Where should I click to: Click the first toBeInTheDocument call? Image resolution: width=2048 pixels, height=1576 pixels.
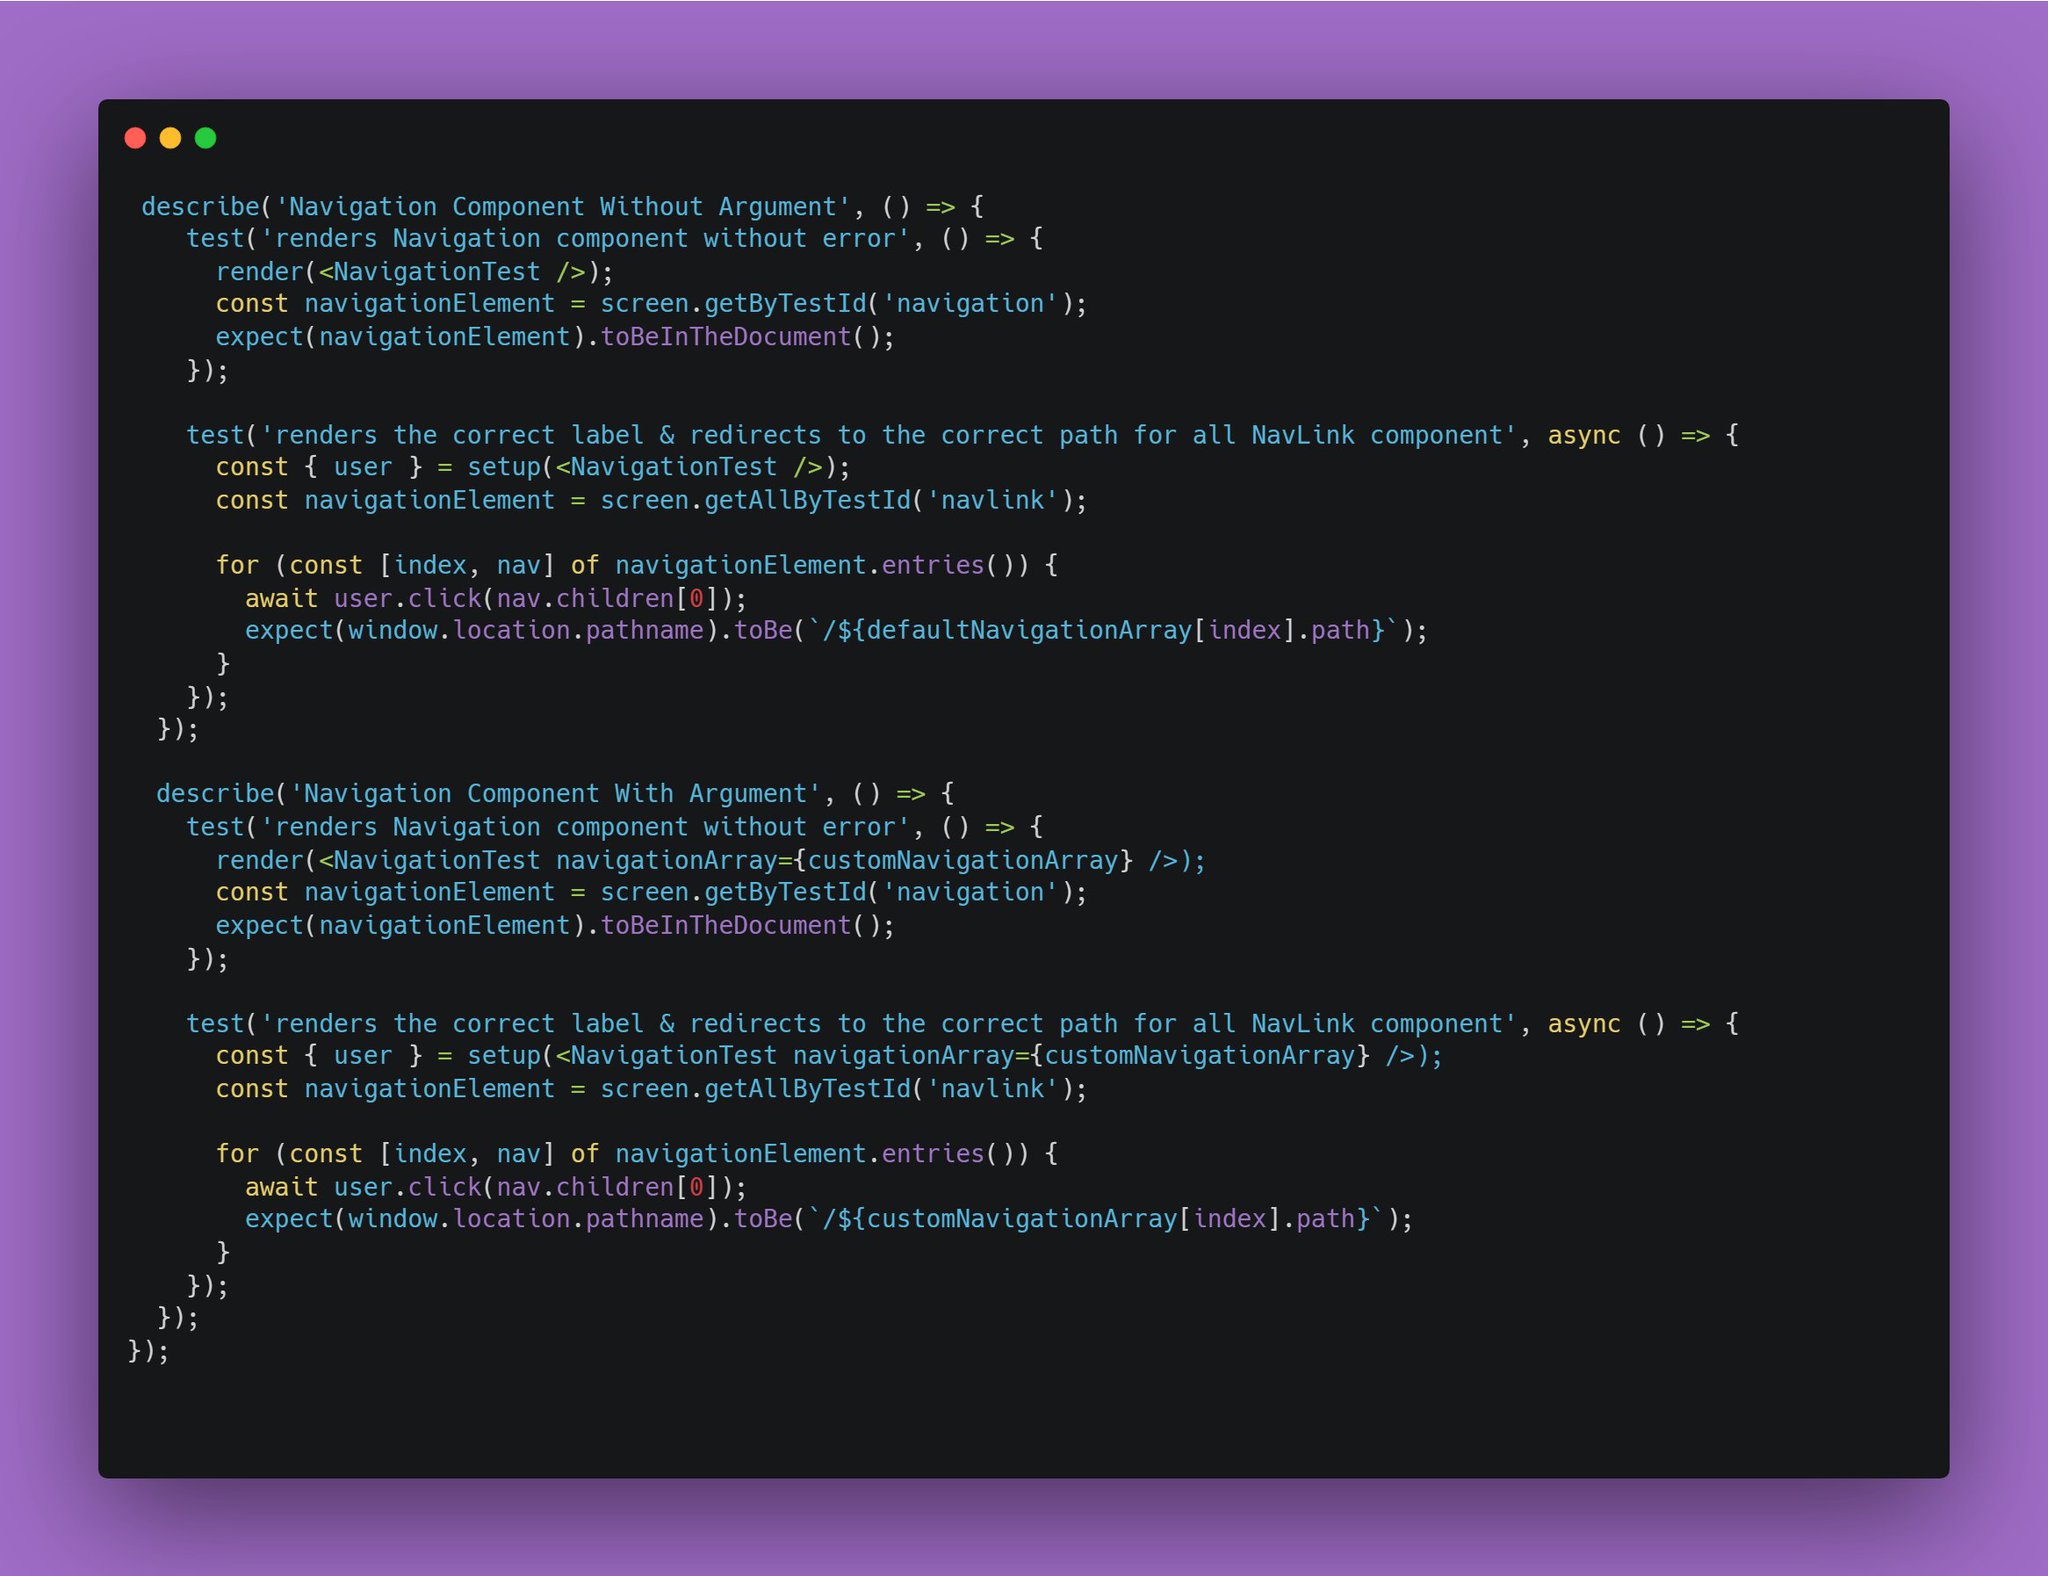pos(725,337)
